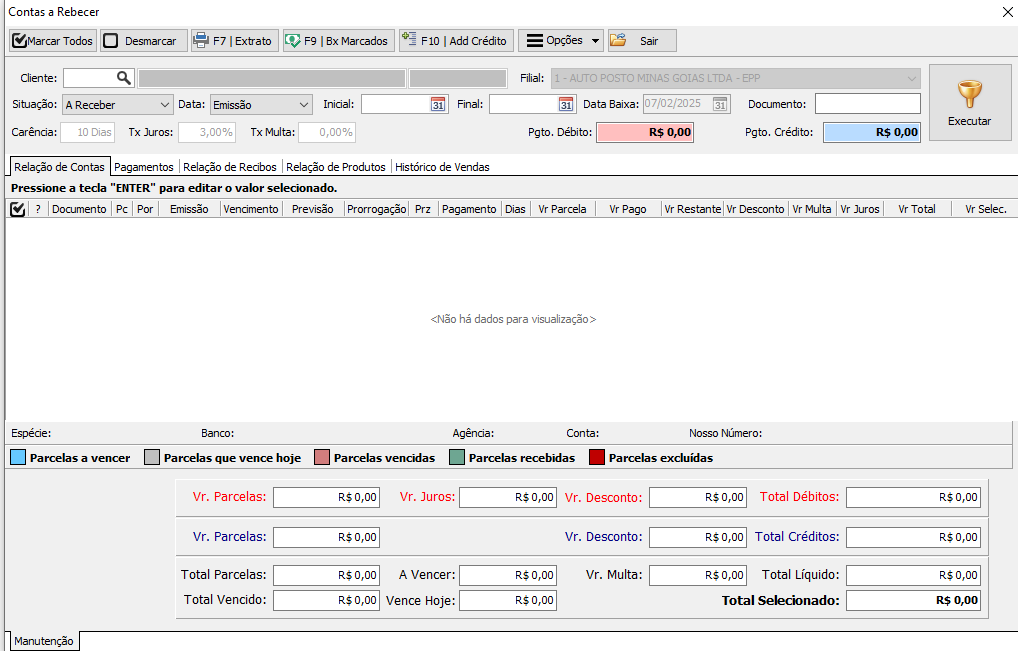Switch to the Pagamentos tab
The image size is (1018, 651).
tap(146, 167)
